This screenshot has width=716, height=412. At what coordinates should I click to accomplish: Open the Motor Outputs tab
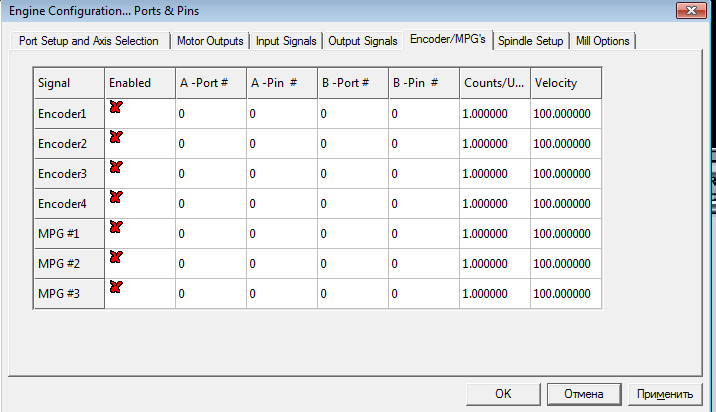coord(210,41)
